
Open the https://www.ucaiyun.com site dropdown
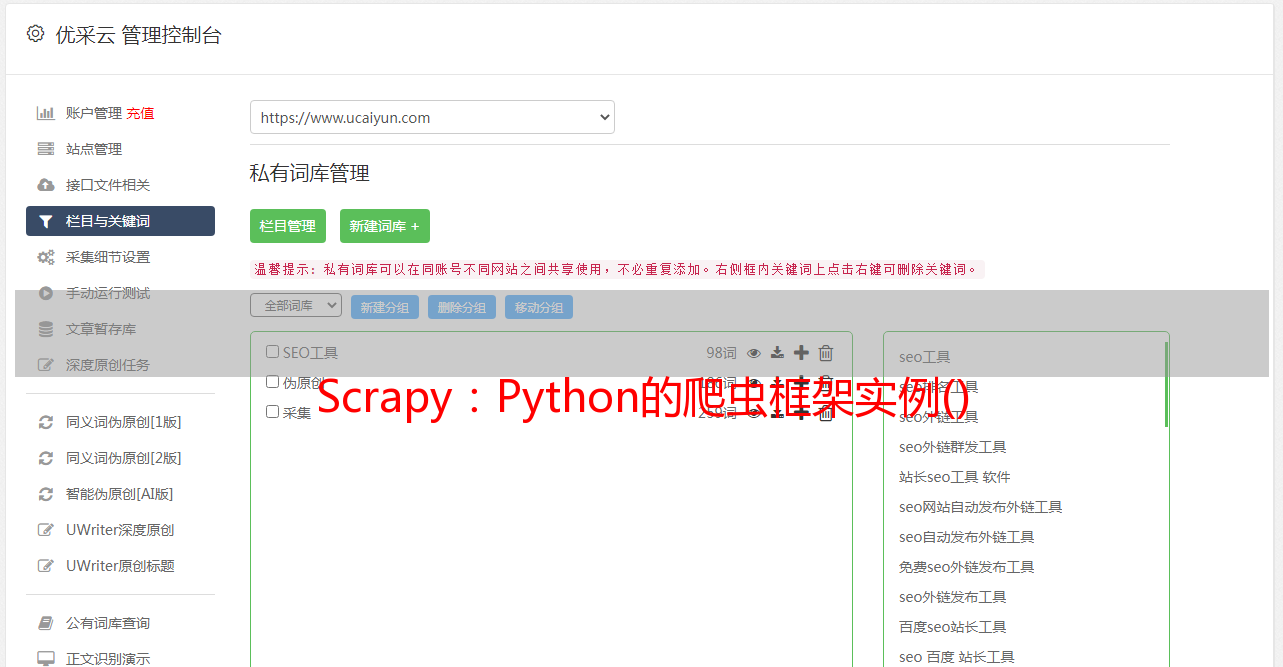pos(432,117)
